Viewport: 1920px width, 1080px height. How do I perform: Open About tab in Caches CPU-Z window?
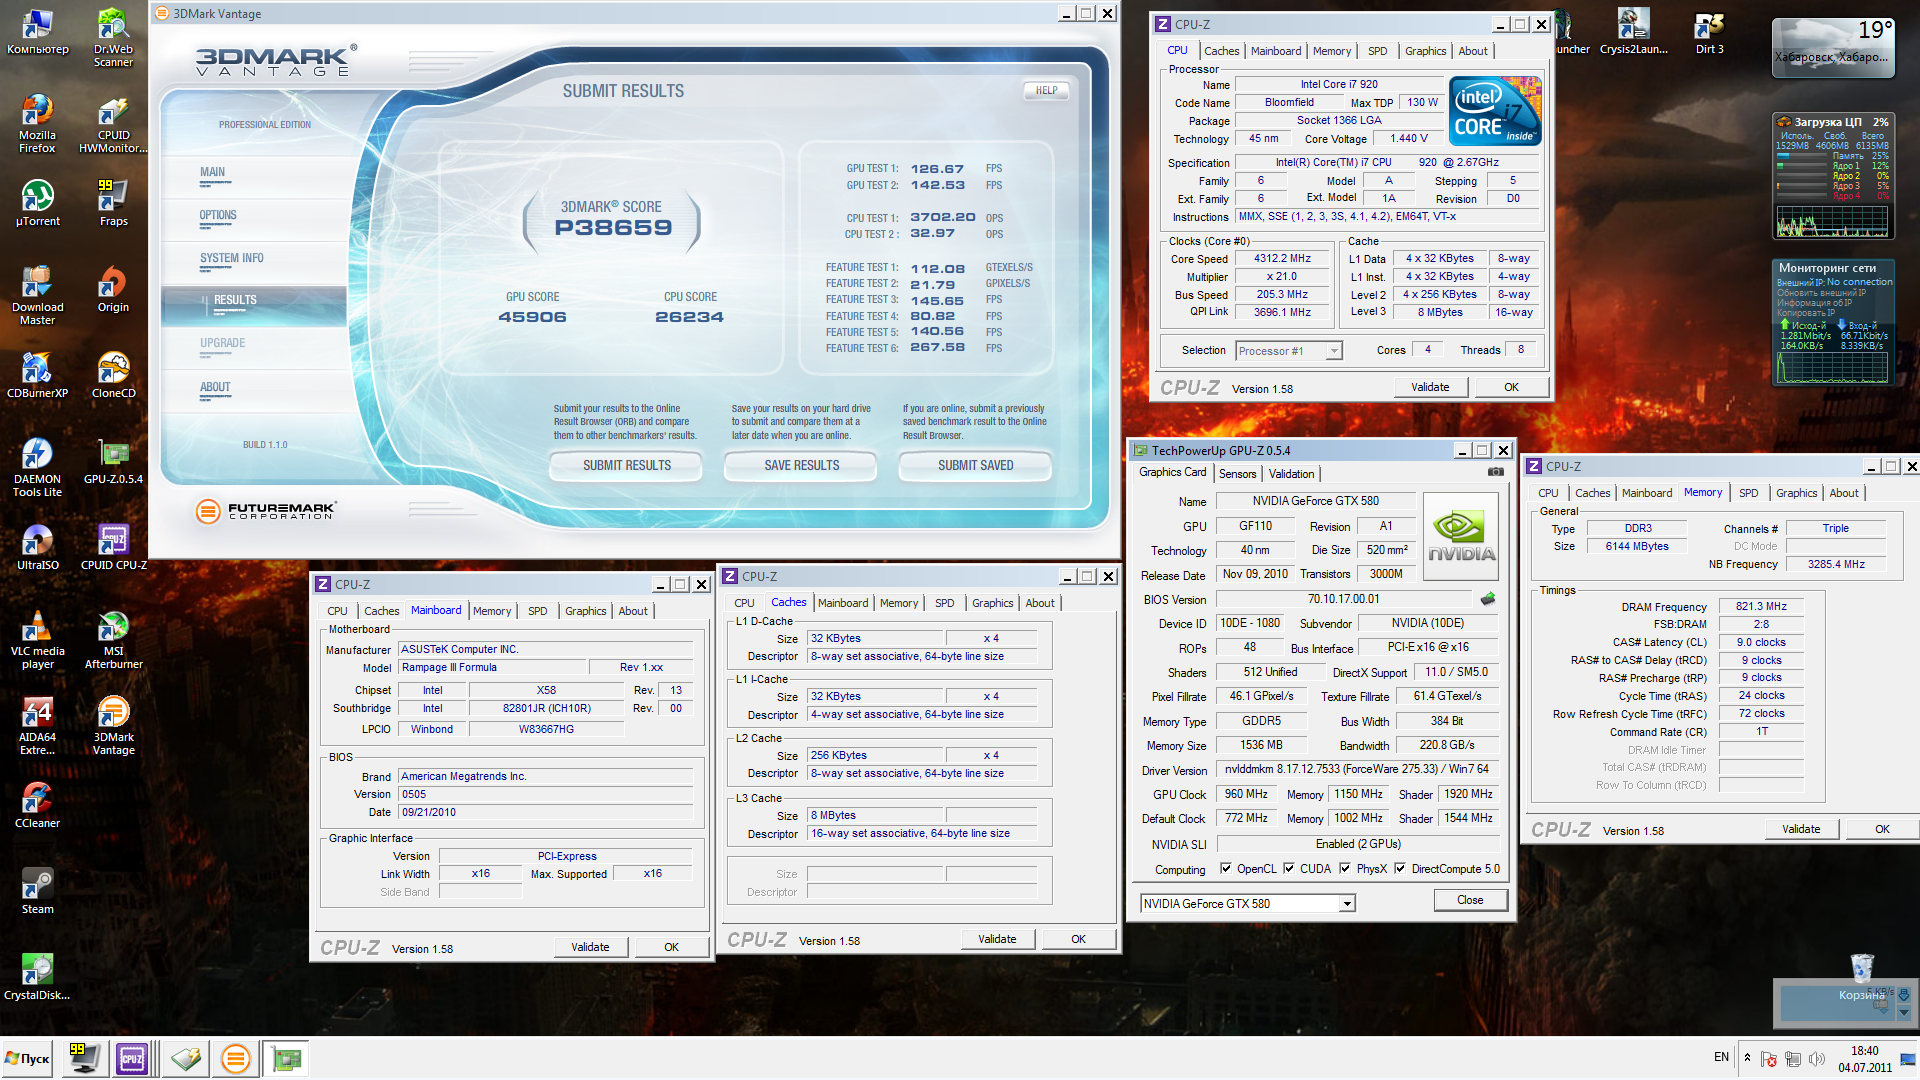pyautogui.click(x=1039, y=603)
